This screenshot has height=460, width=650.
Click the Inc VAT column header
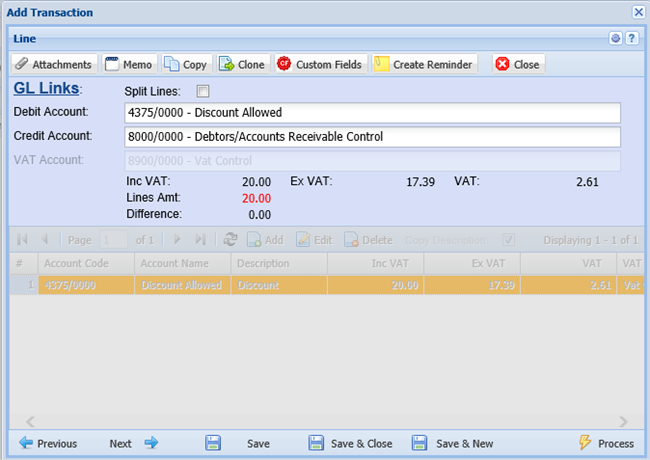tap(375, 263)
